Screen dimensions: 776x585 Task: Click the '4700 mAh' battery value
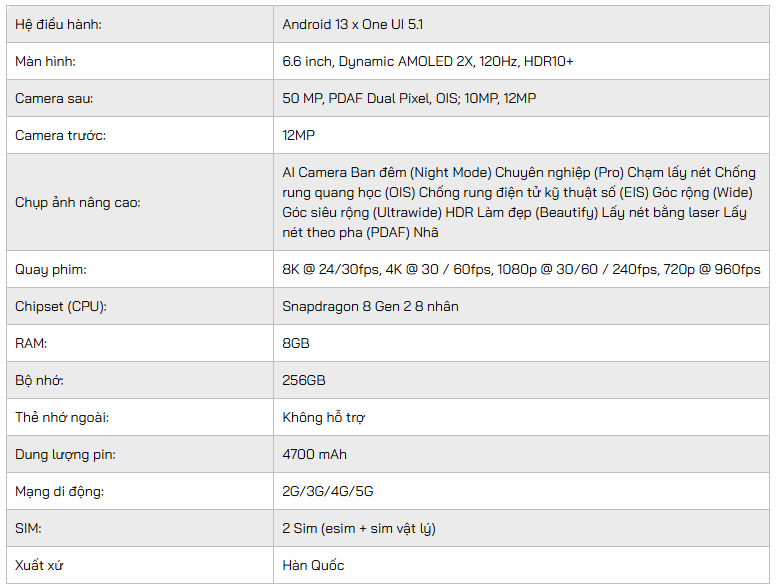coord(315,454)
